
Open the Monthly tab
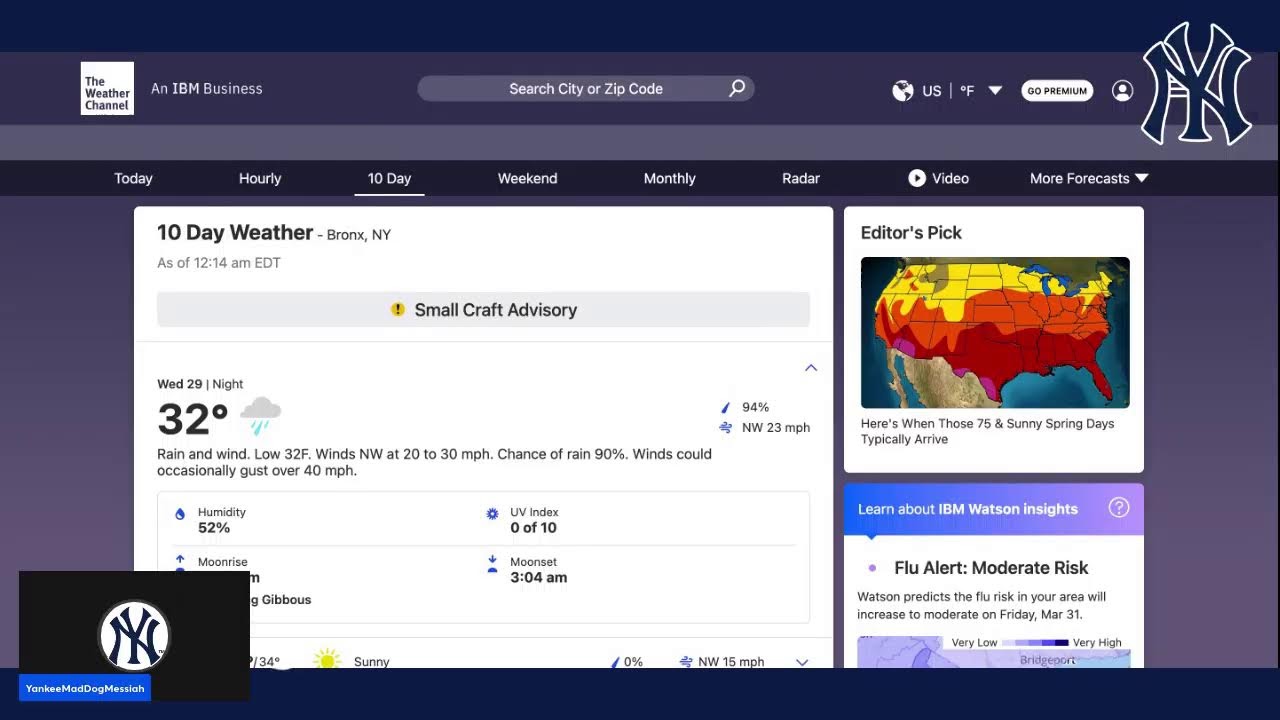point(669,178)
